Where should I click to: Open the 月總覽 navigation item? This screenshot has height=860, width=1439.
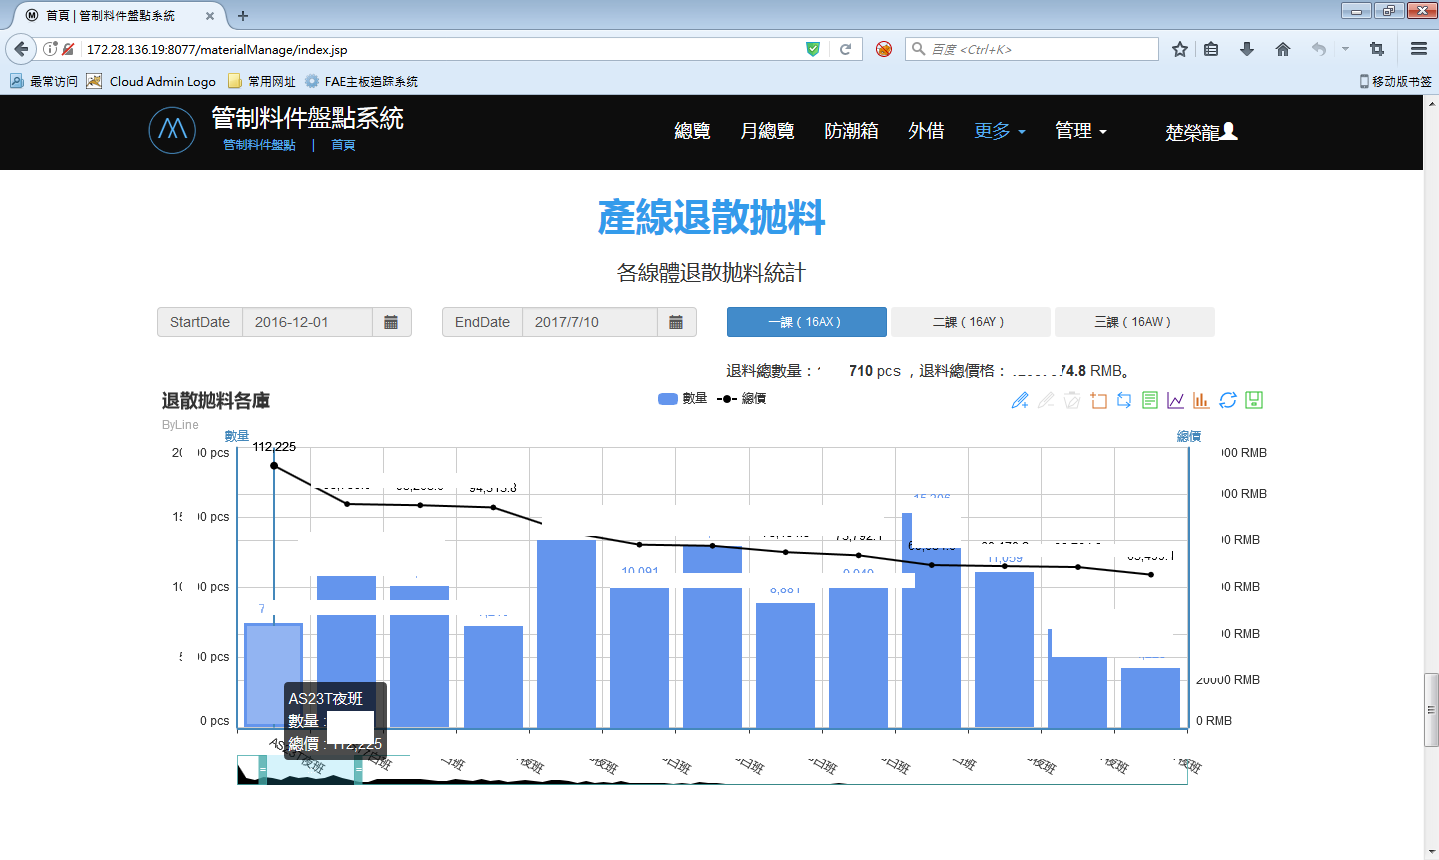tap(767, 131)
